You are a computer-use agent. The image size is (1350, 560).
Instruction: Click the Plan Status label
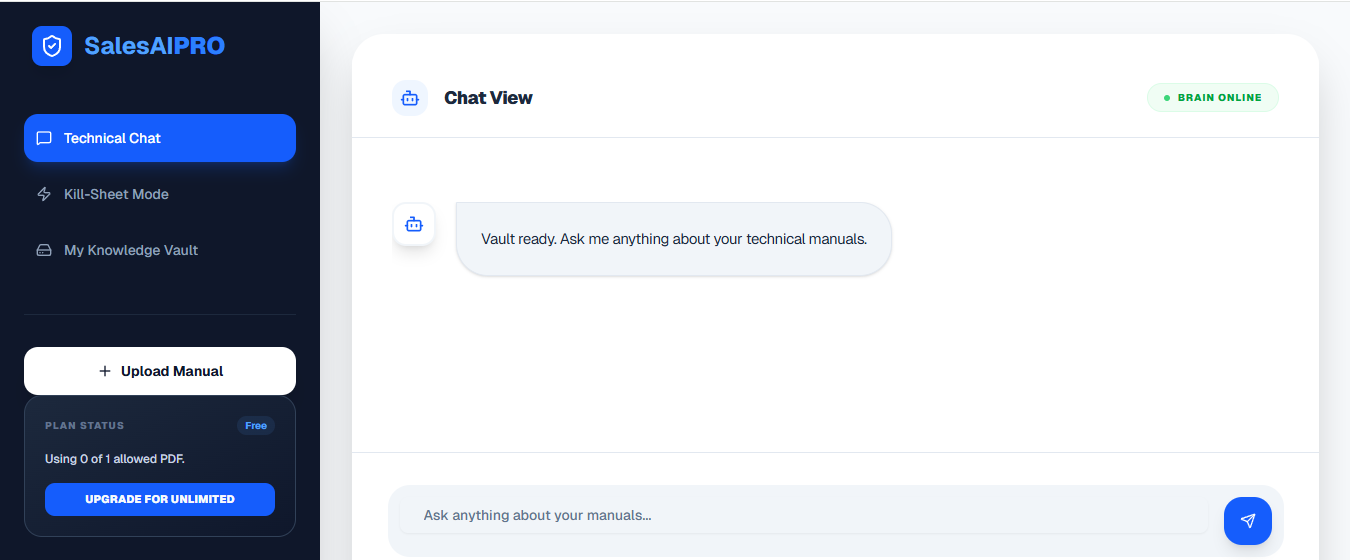[85, 426]
